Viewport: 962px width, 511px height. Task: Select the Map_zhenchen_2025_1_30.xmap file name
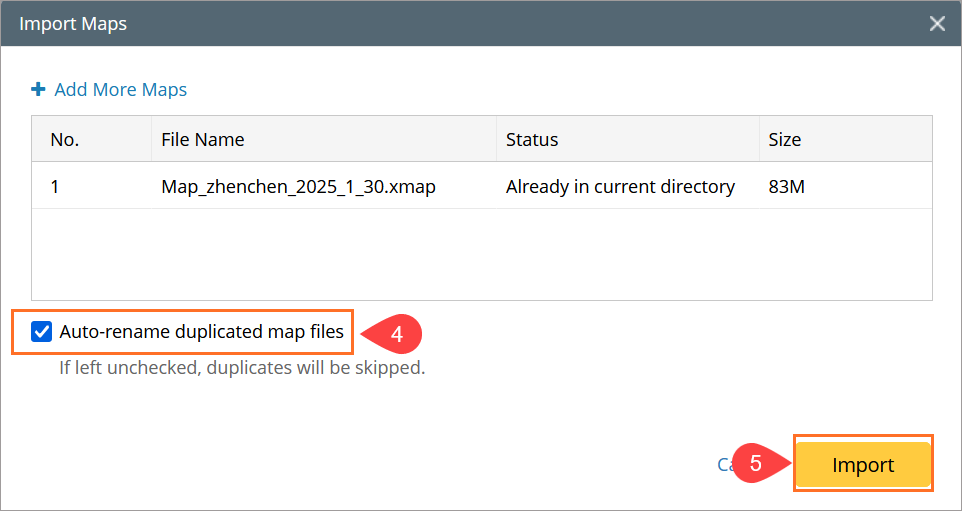pyautogui.click(x=298, y=187)
